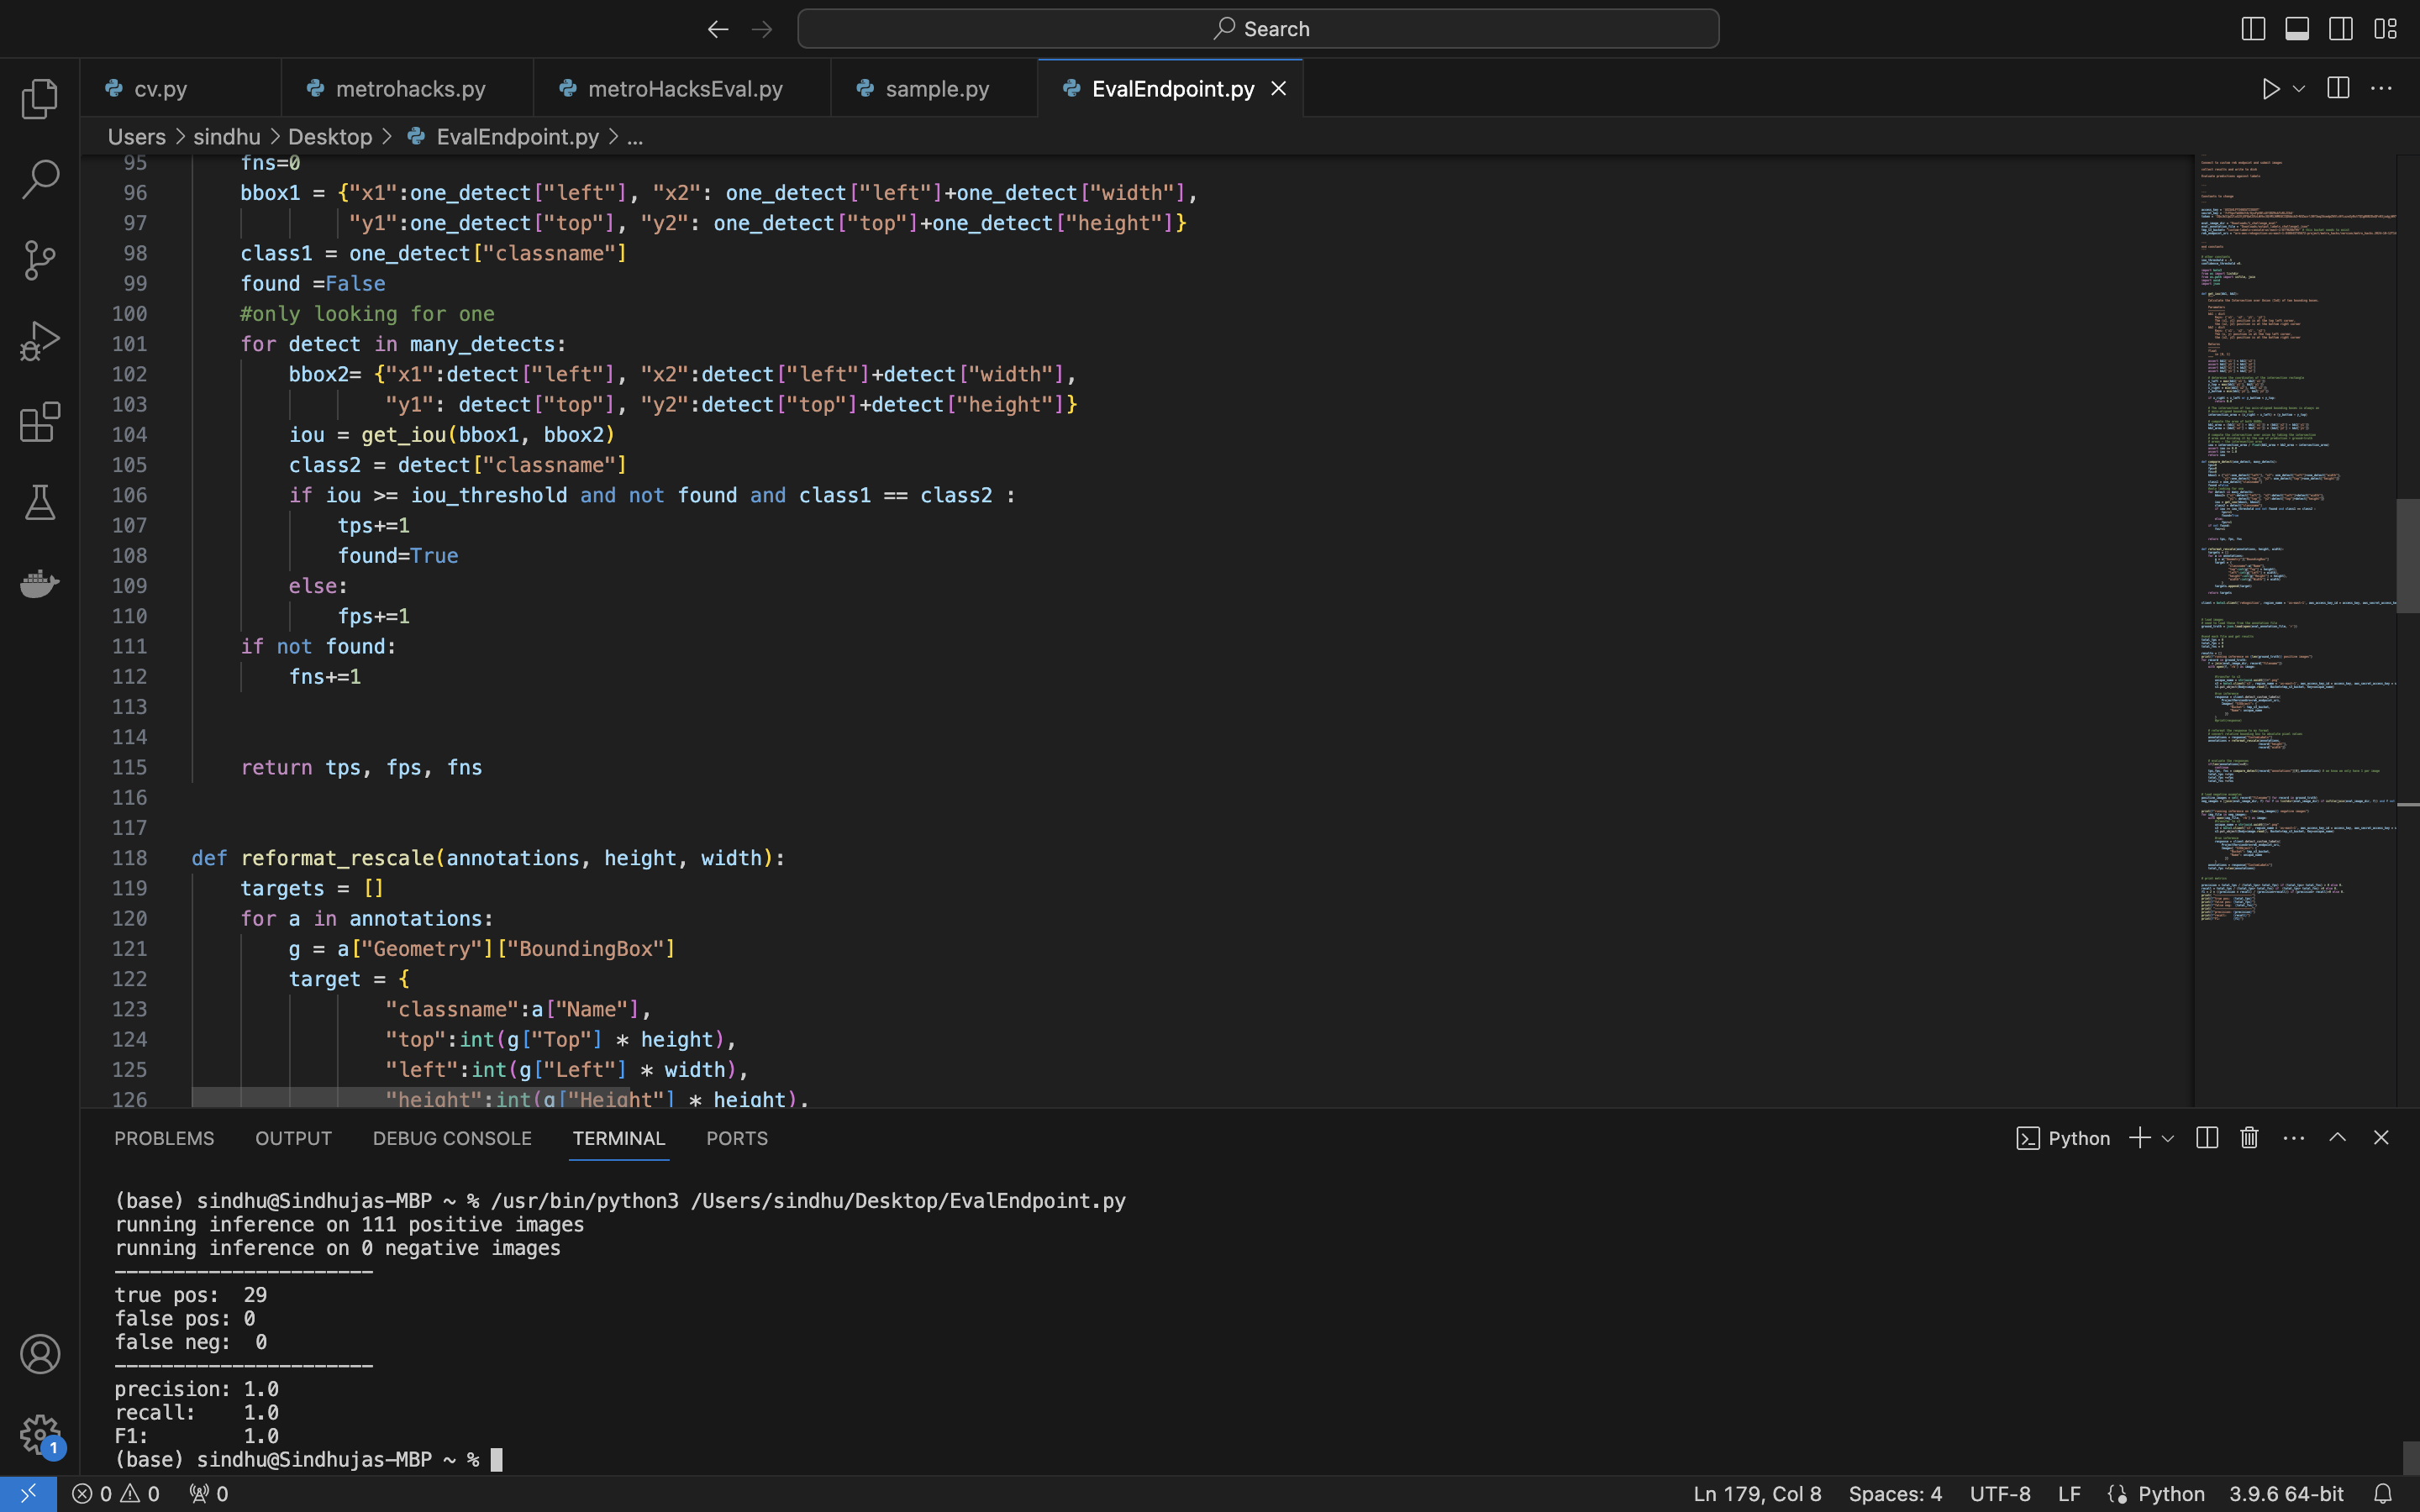Open the new terminal launch profile dropdown
This screenshot has width=2420, height=1512.
point(2168,1139)
